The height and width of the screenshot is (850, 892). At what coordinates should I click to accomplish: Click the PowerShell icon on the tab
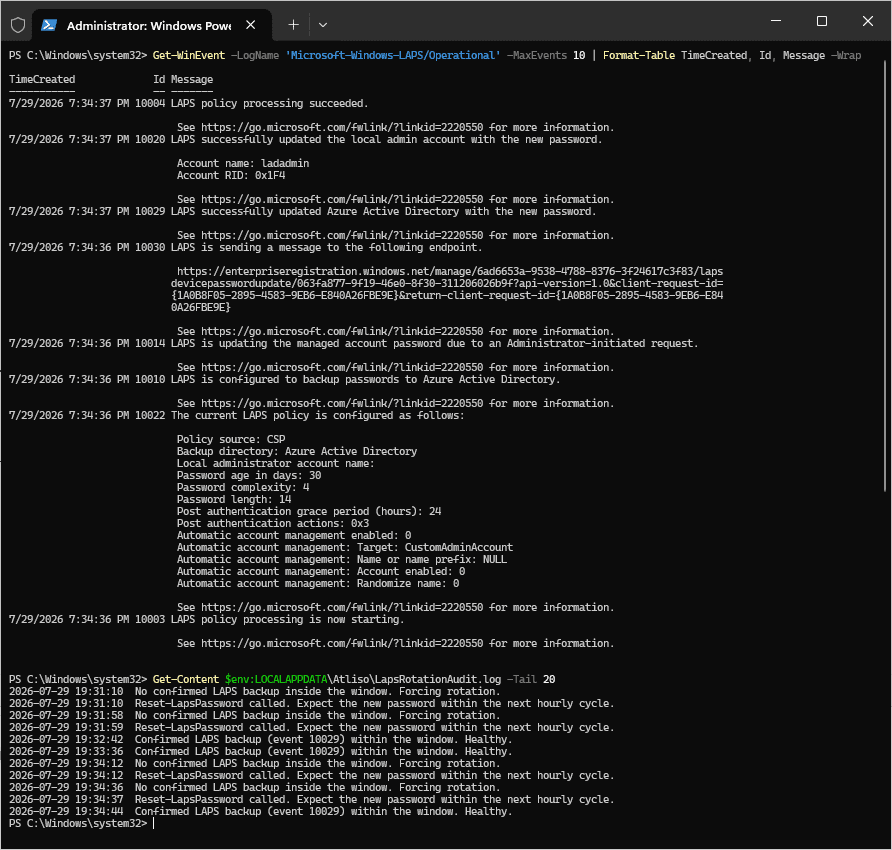coord(49,25)
